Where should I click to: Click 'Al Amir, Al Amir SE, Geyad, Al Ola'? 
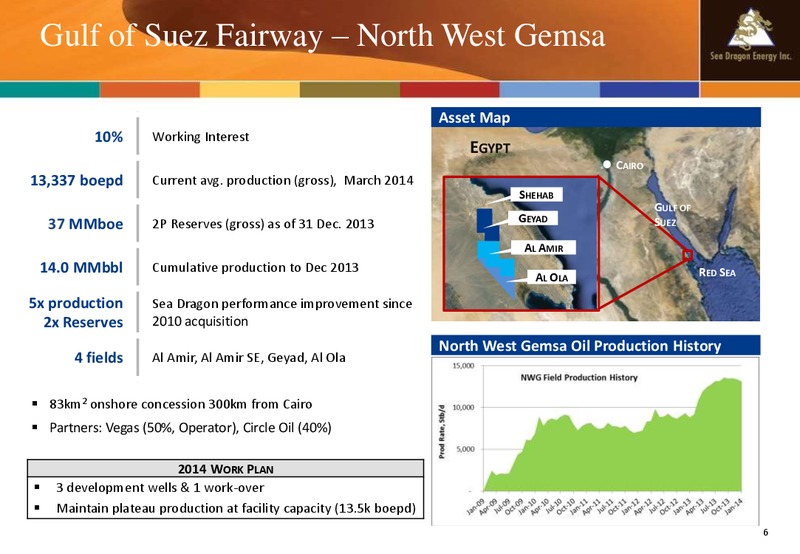pyautogui.click(x=248, y=358)
